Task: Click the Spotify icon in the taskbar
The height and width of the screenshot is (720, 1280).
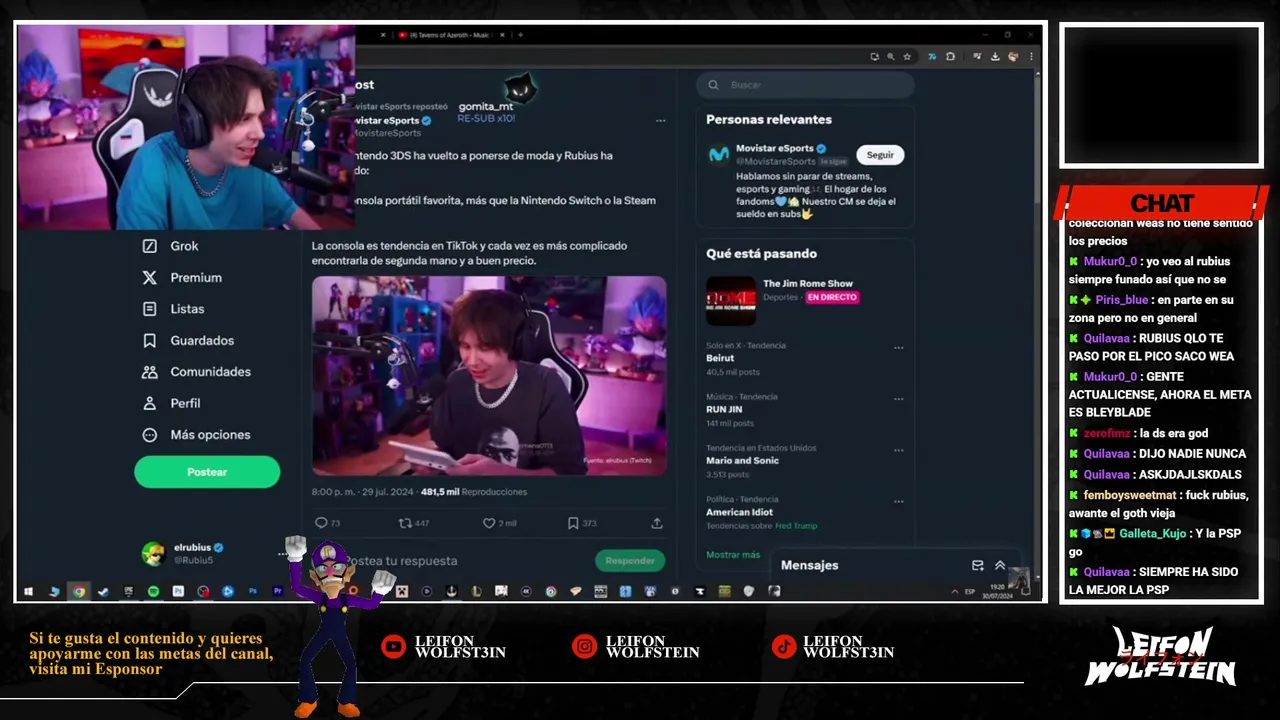Action: 153,591
